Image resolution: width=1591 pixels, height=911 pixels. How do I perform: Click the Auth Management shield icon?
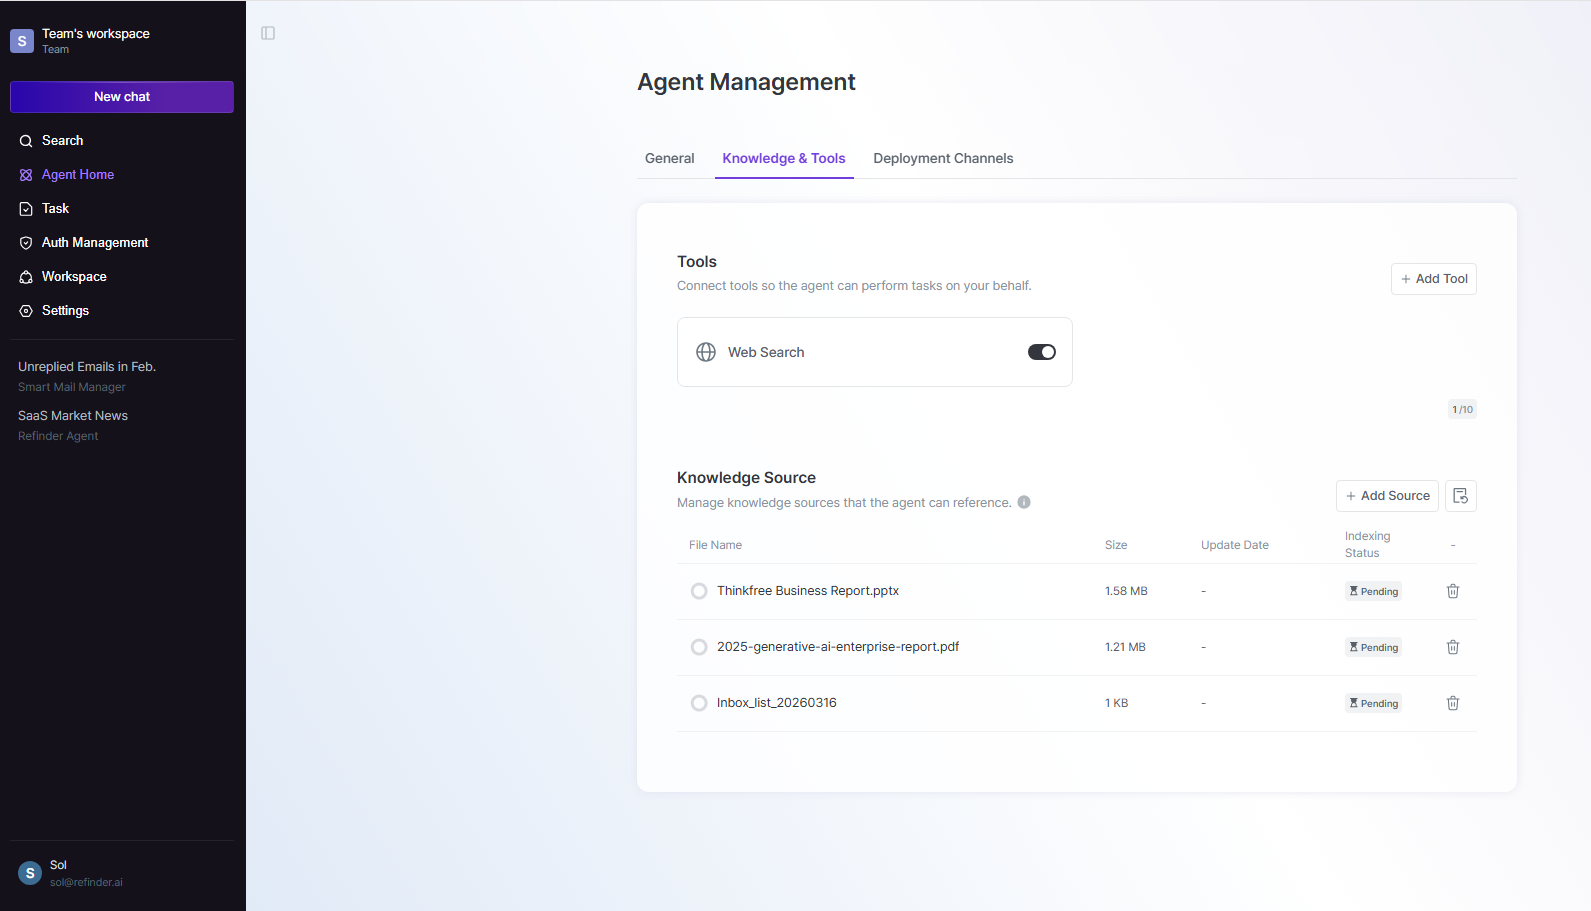click(x=26, y=243)
